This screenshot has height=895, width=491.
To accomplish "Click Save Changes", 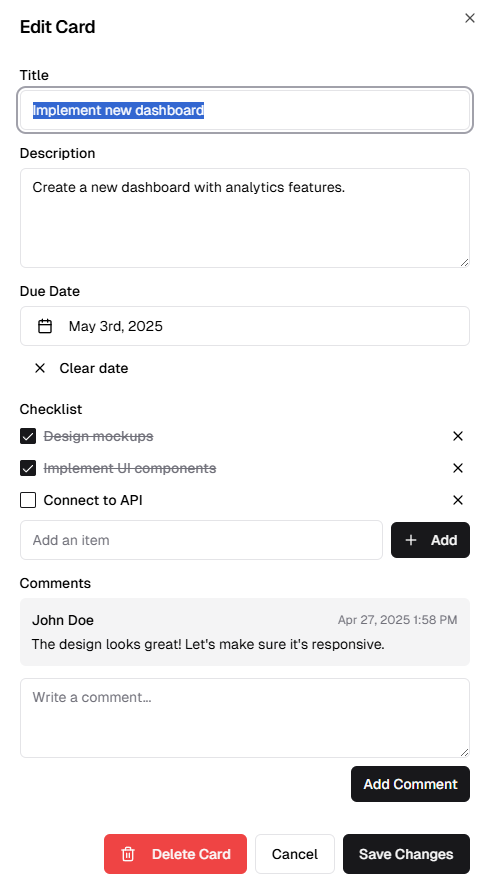I will click(406, 854).
